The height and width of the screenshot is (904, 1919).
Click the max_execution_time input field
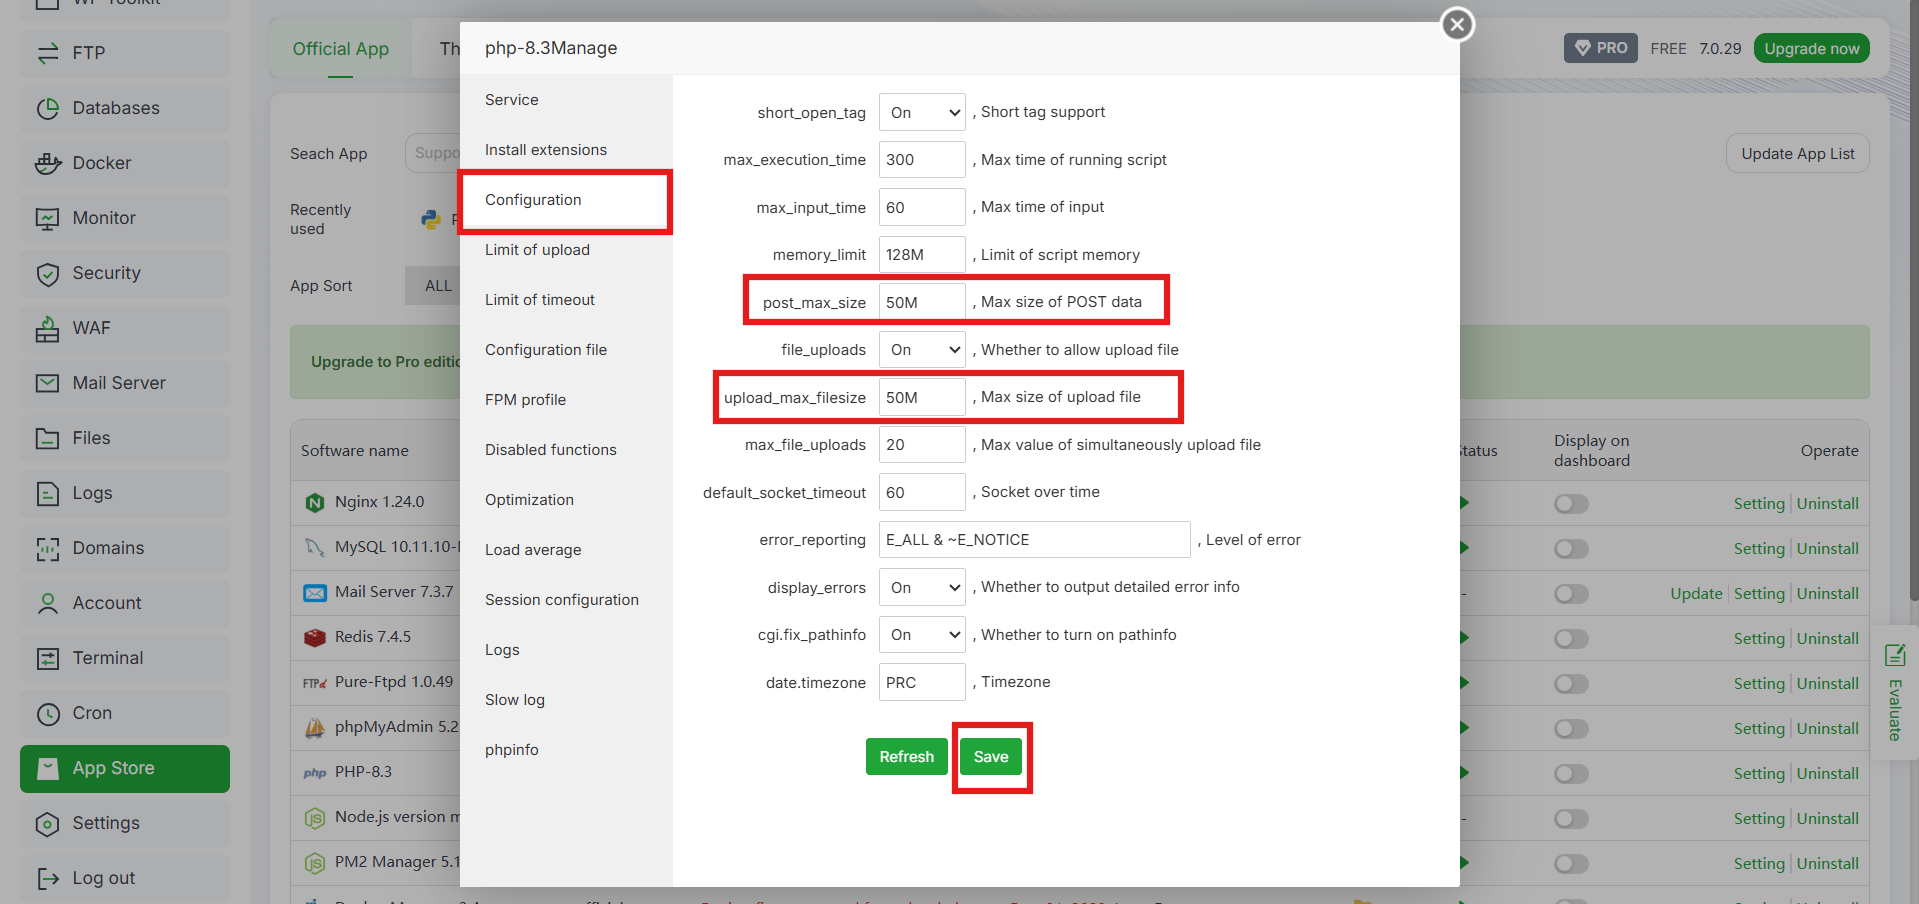922,160
